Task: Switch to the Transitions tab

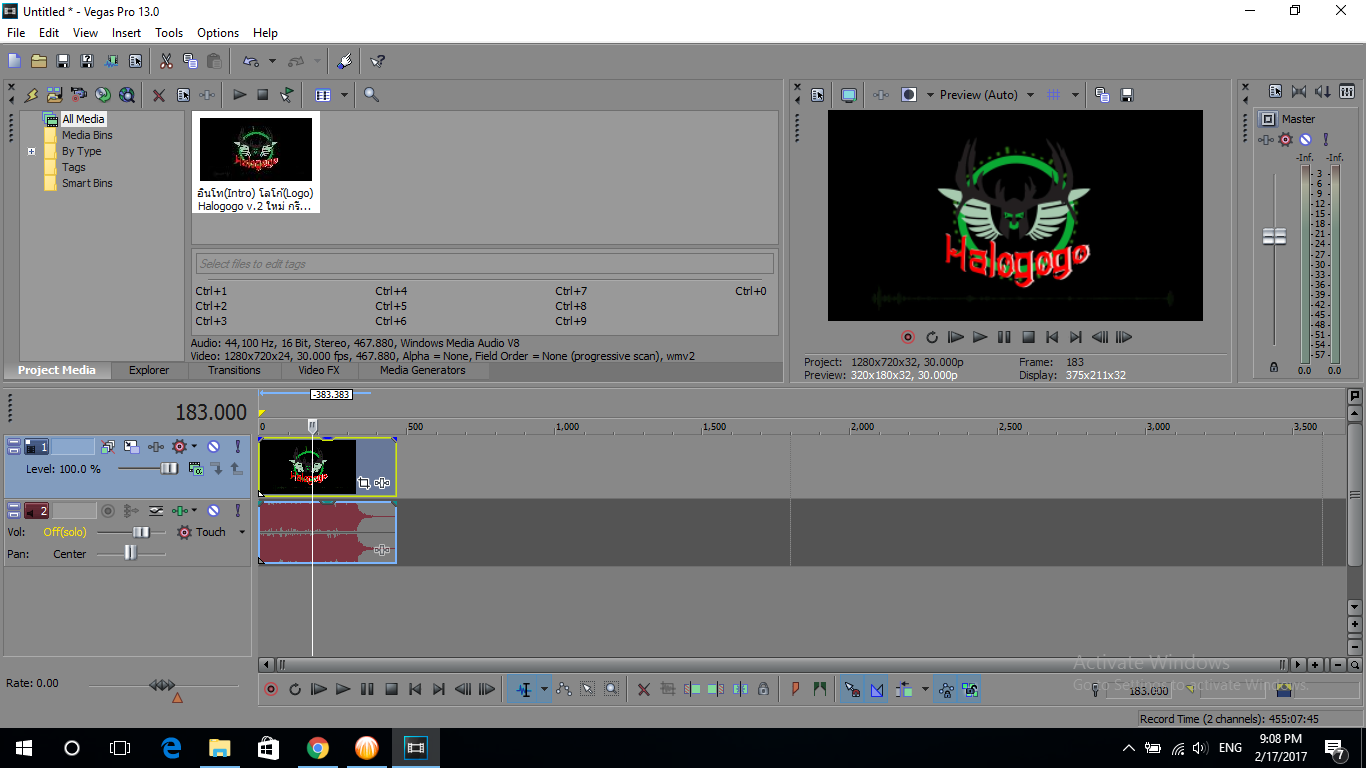Action: [234, 370]
